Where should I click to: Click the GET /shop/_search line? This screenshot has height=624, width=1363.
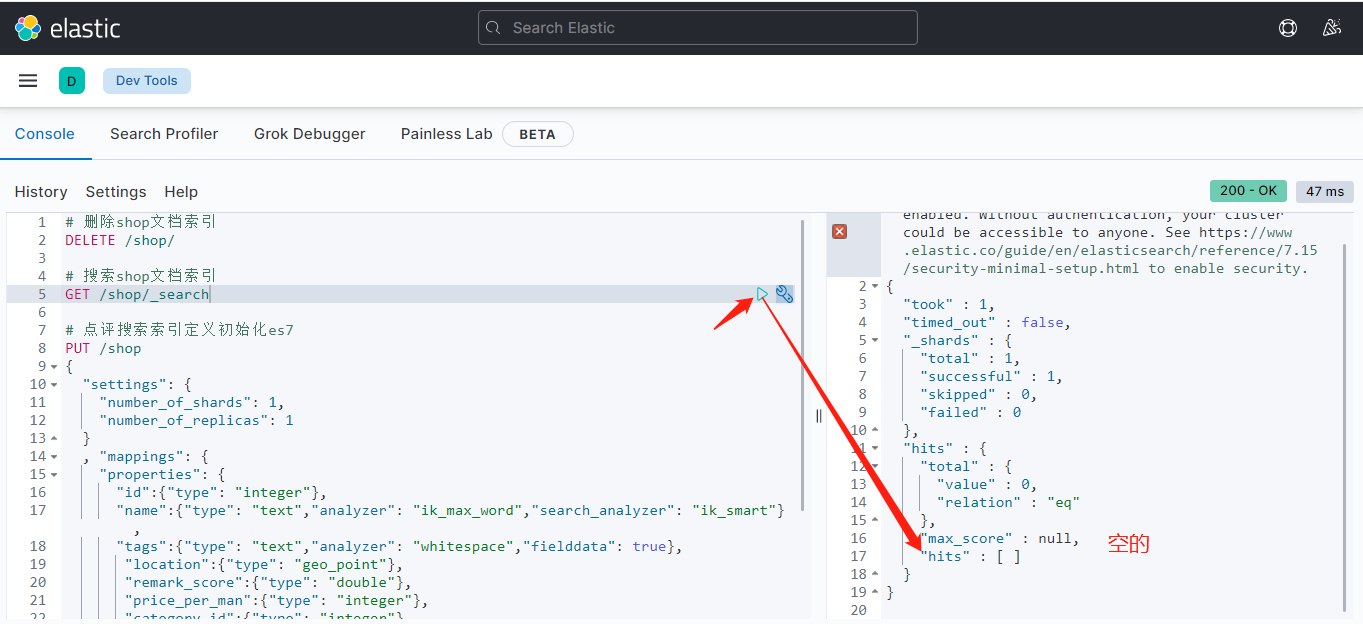coord(137,294)
